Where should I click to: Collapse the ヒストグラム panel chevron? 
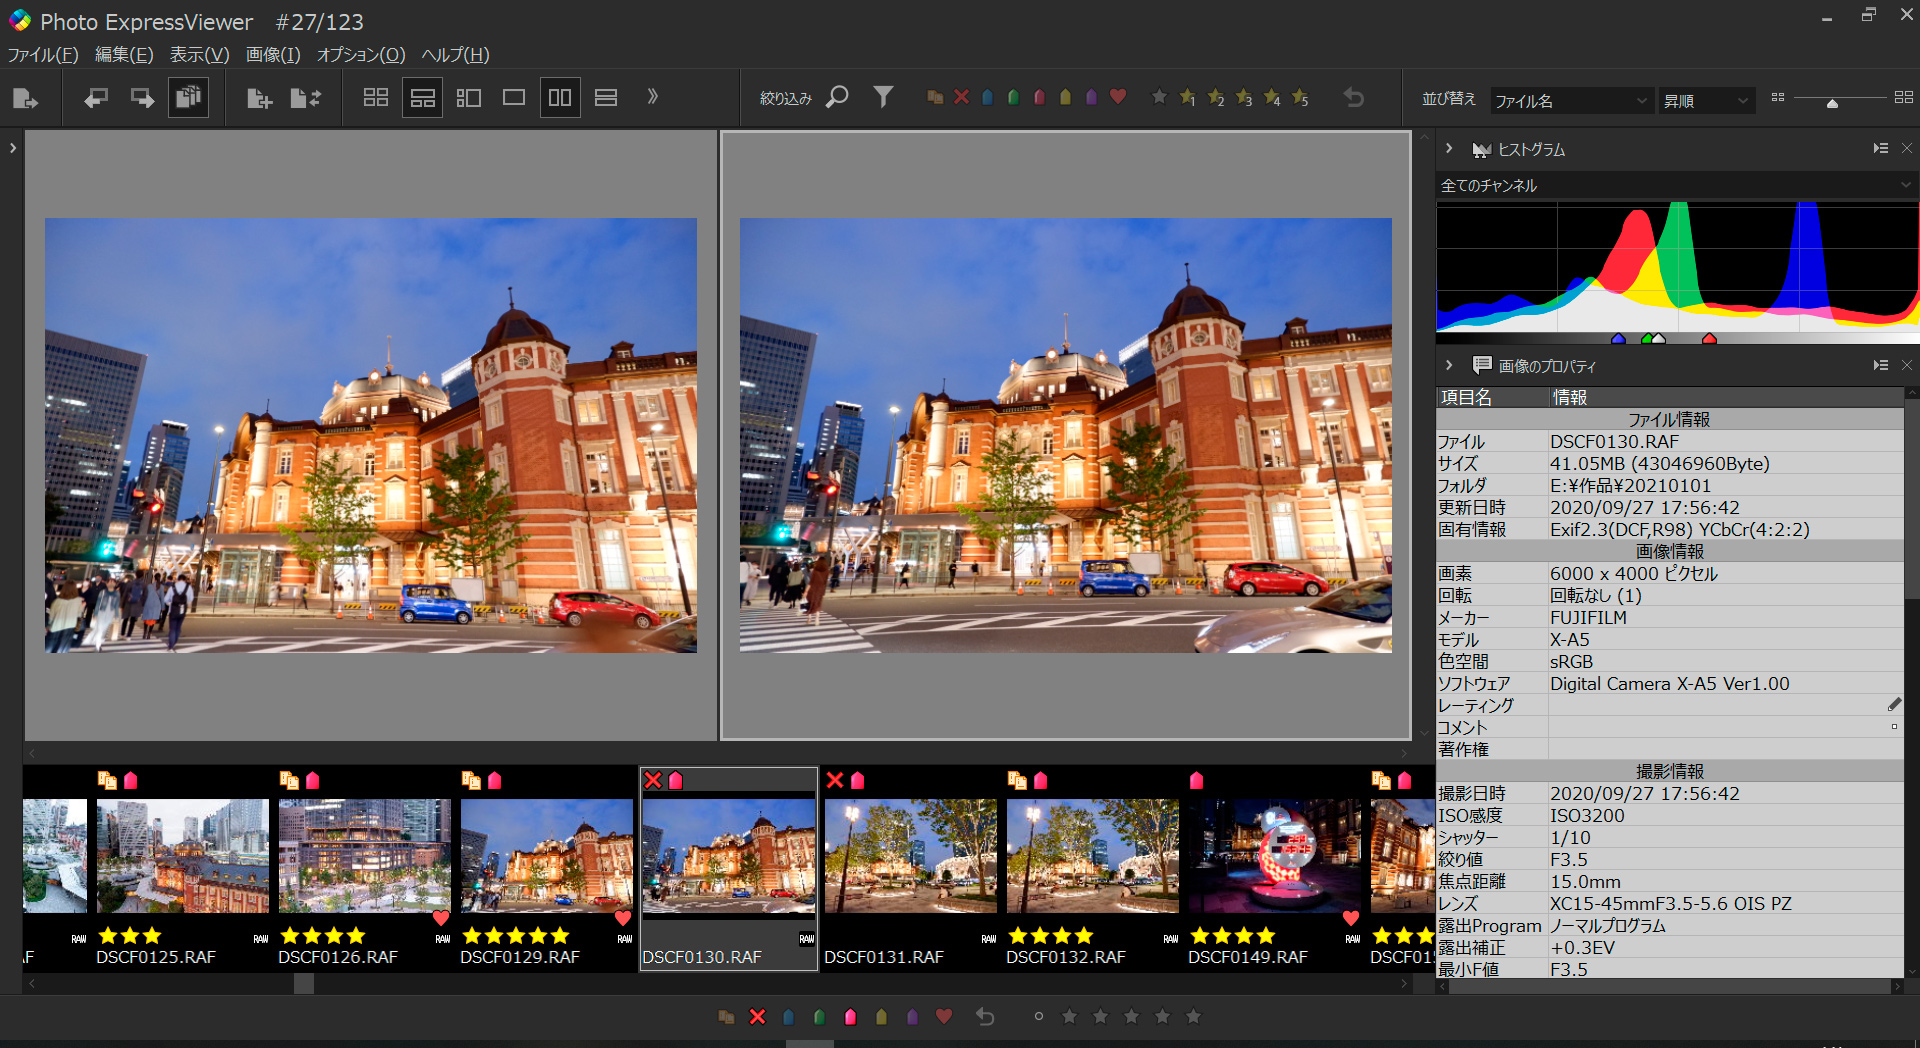point(1449,148)
